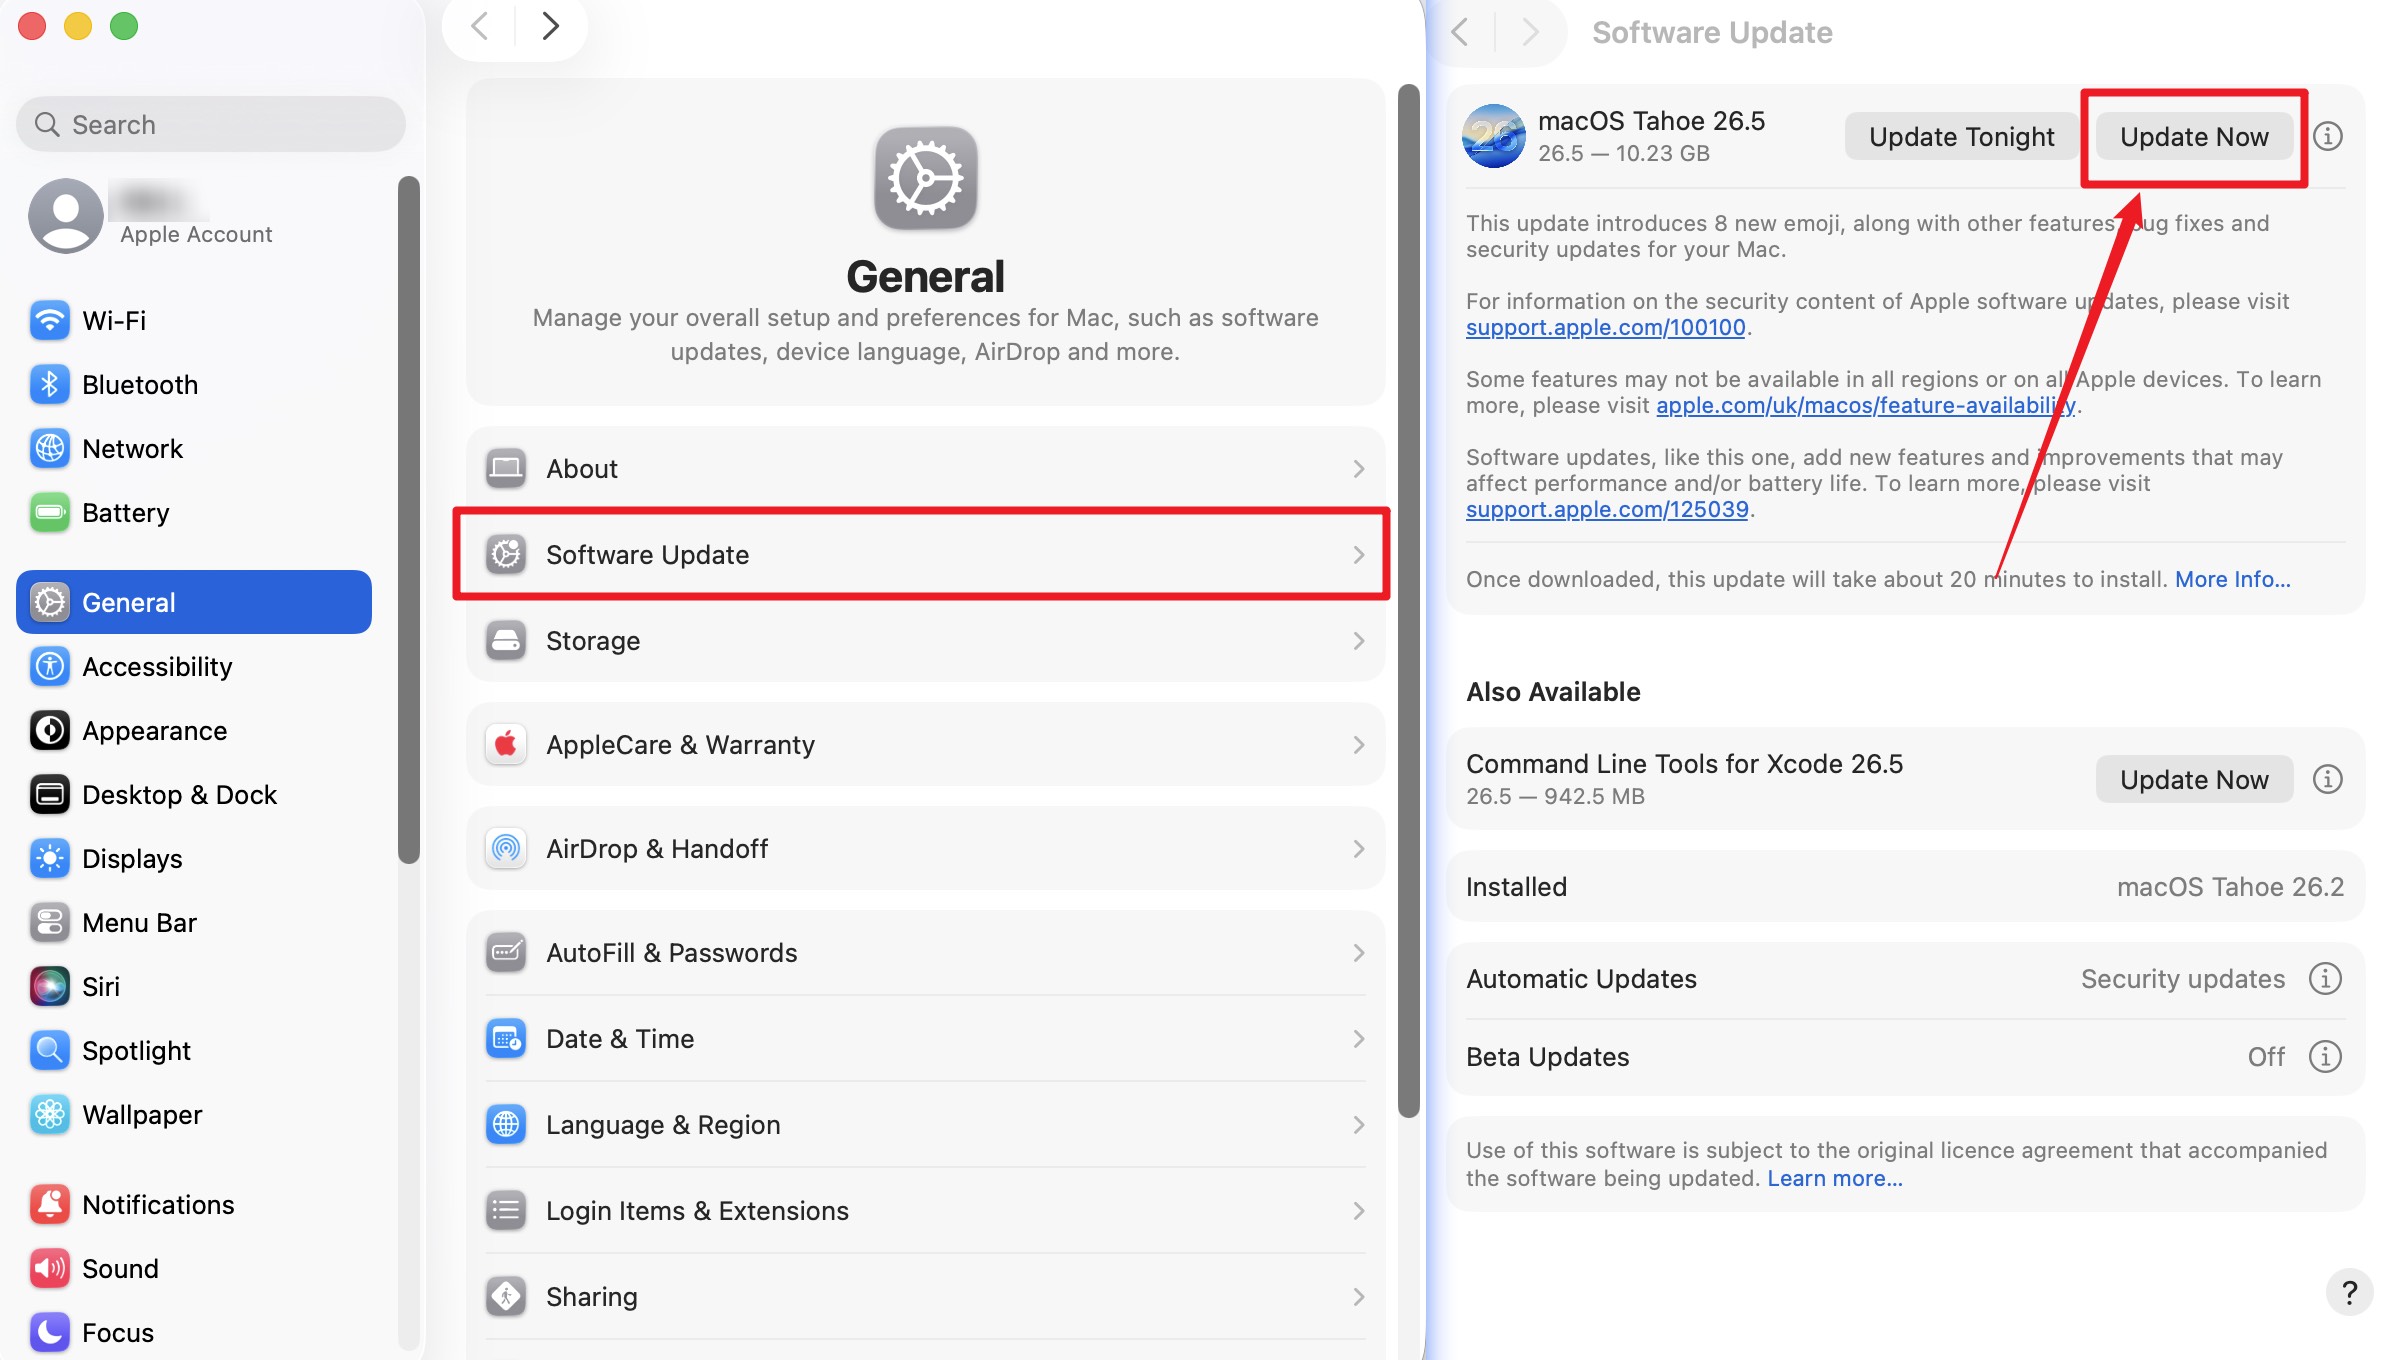The height and width of the screenshot is (1360, 2386).
Task: Click Update Tonight button
Action: [1961, 136]
